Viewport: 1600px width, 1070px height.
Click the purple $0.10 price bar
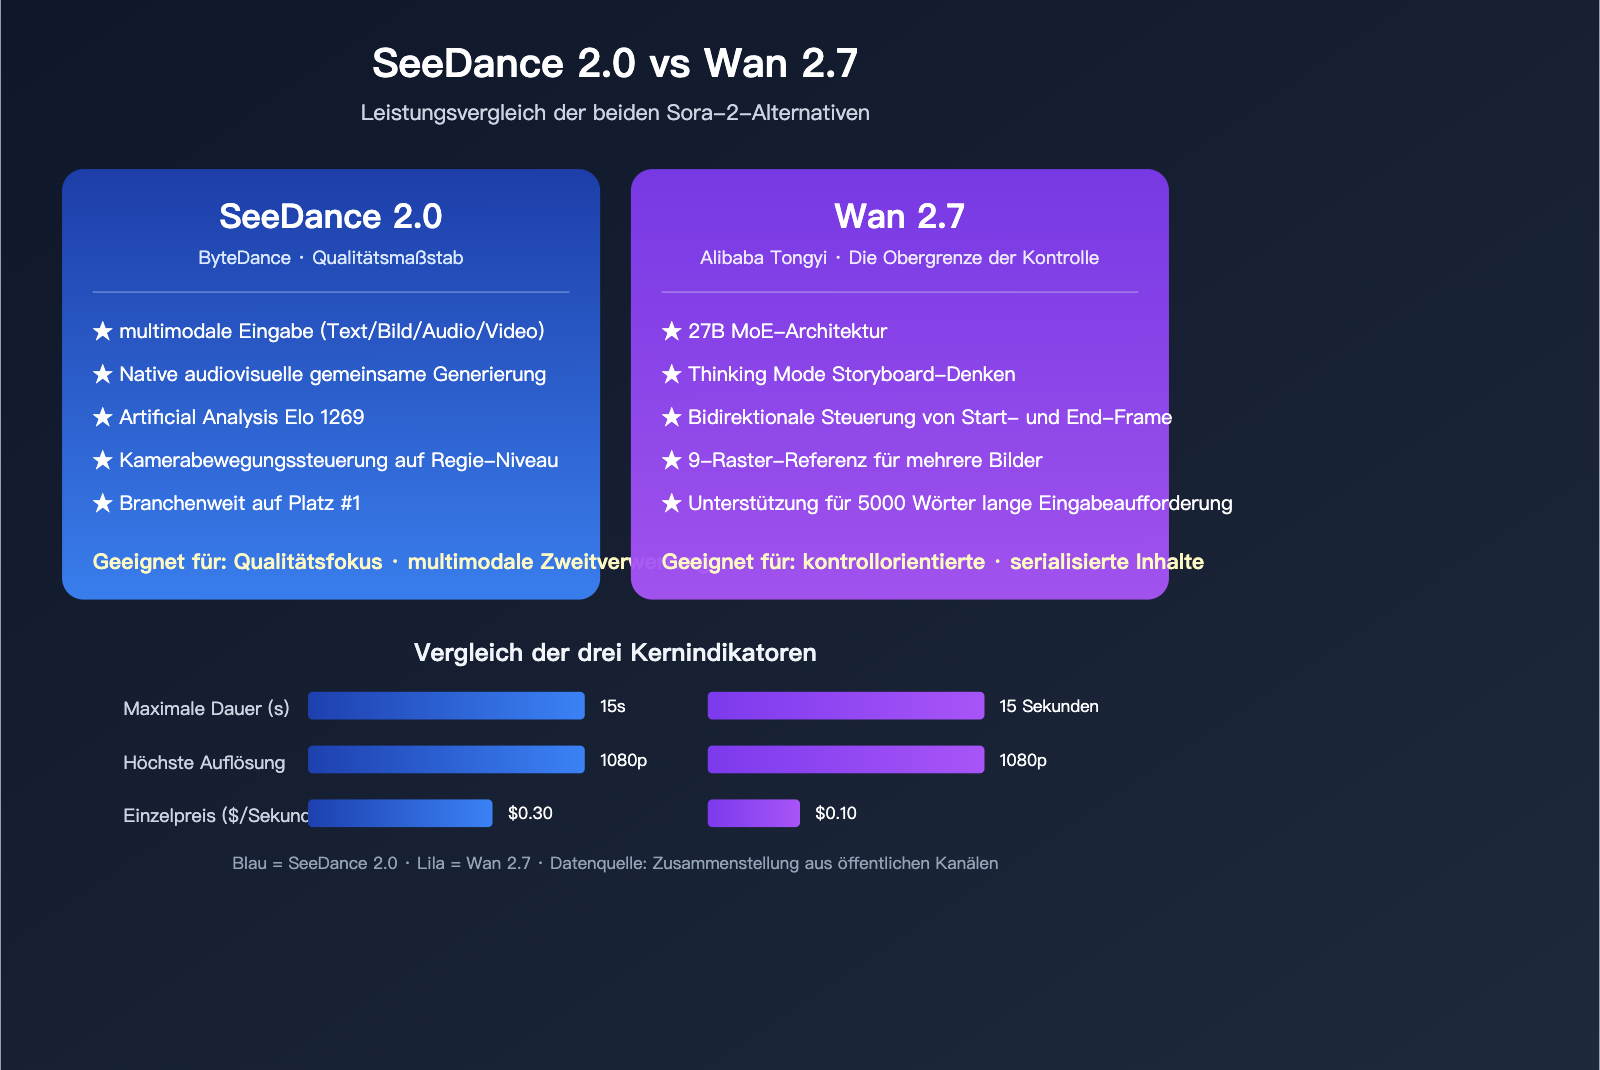(753, 813)
